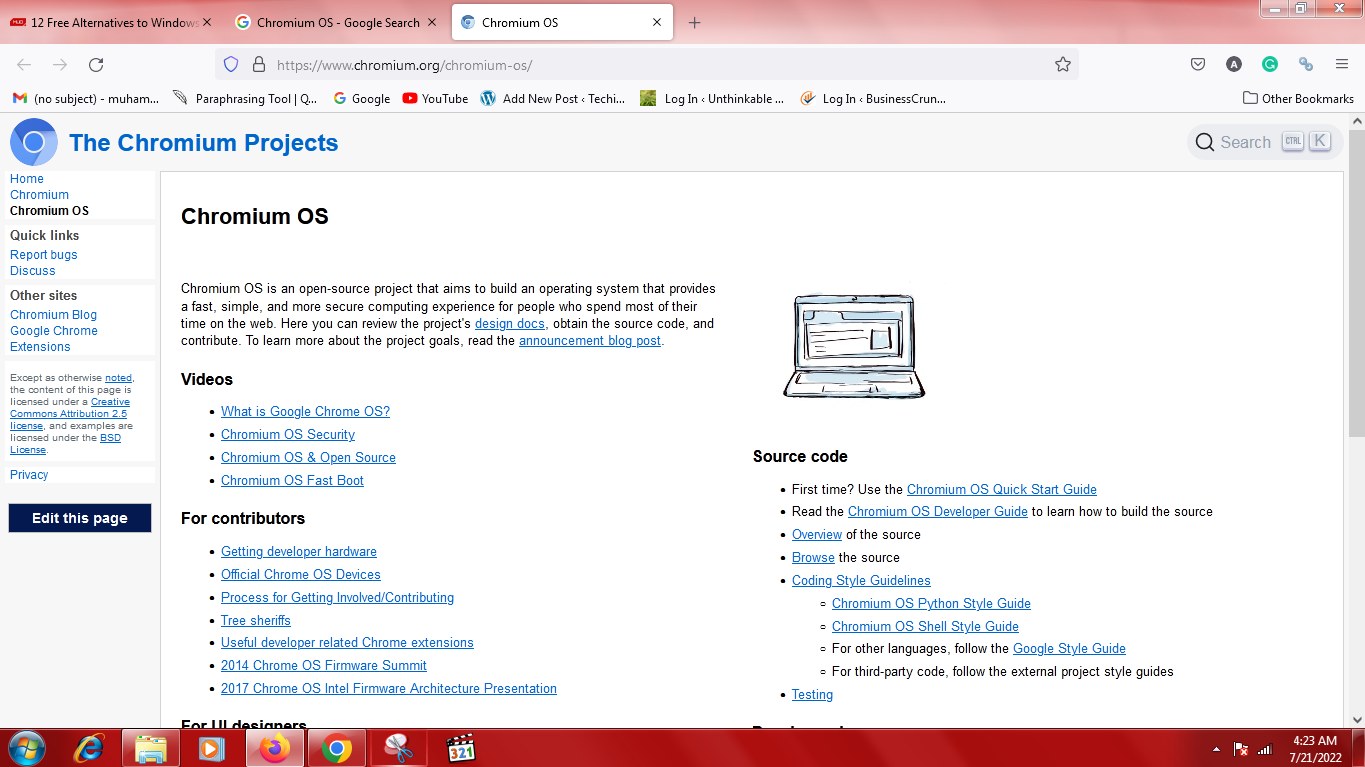
Task: Launch Internet Explorer from the taskbar
Action: [x=89, y=748]
